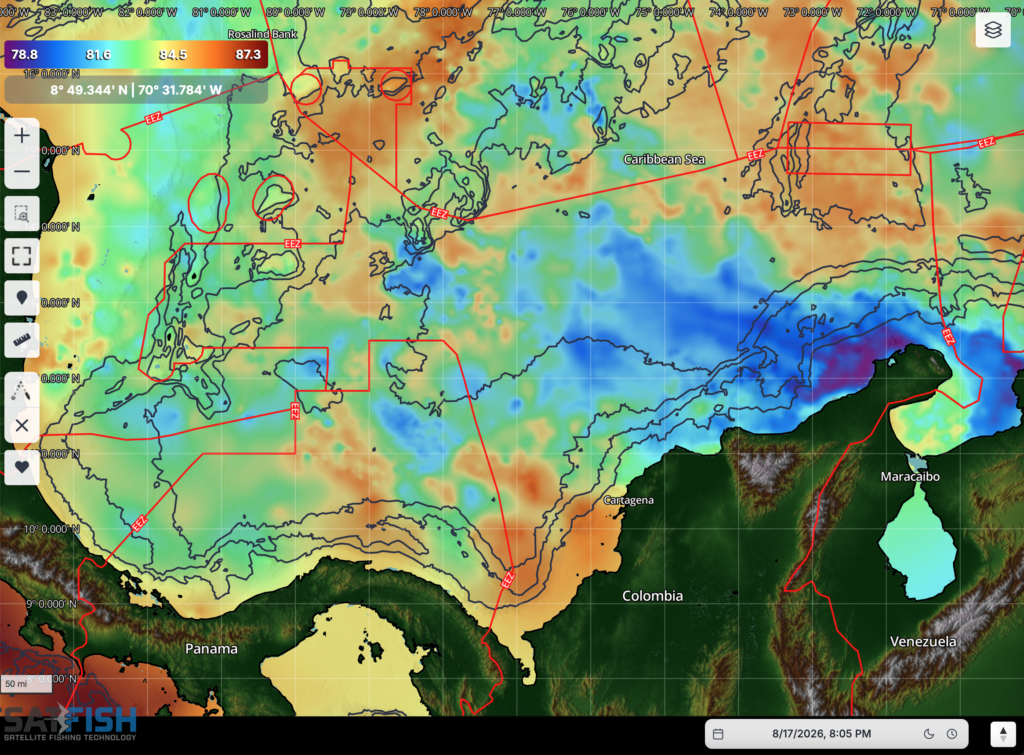The height and width of the screenshot is (755, 1024).
Task: Click the EEZ label near Cartagena coast
Action: [507, 579]
